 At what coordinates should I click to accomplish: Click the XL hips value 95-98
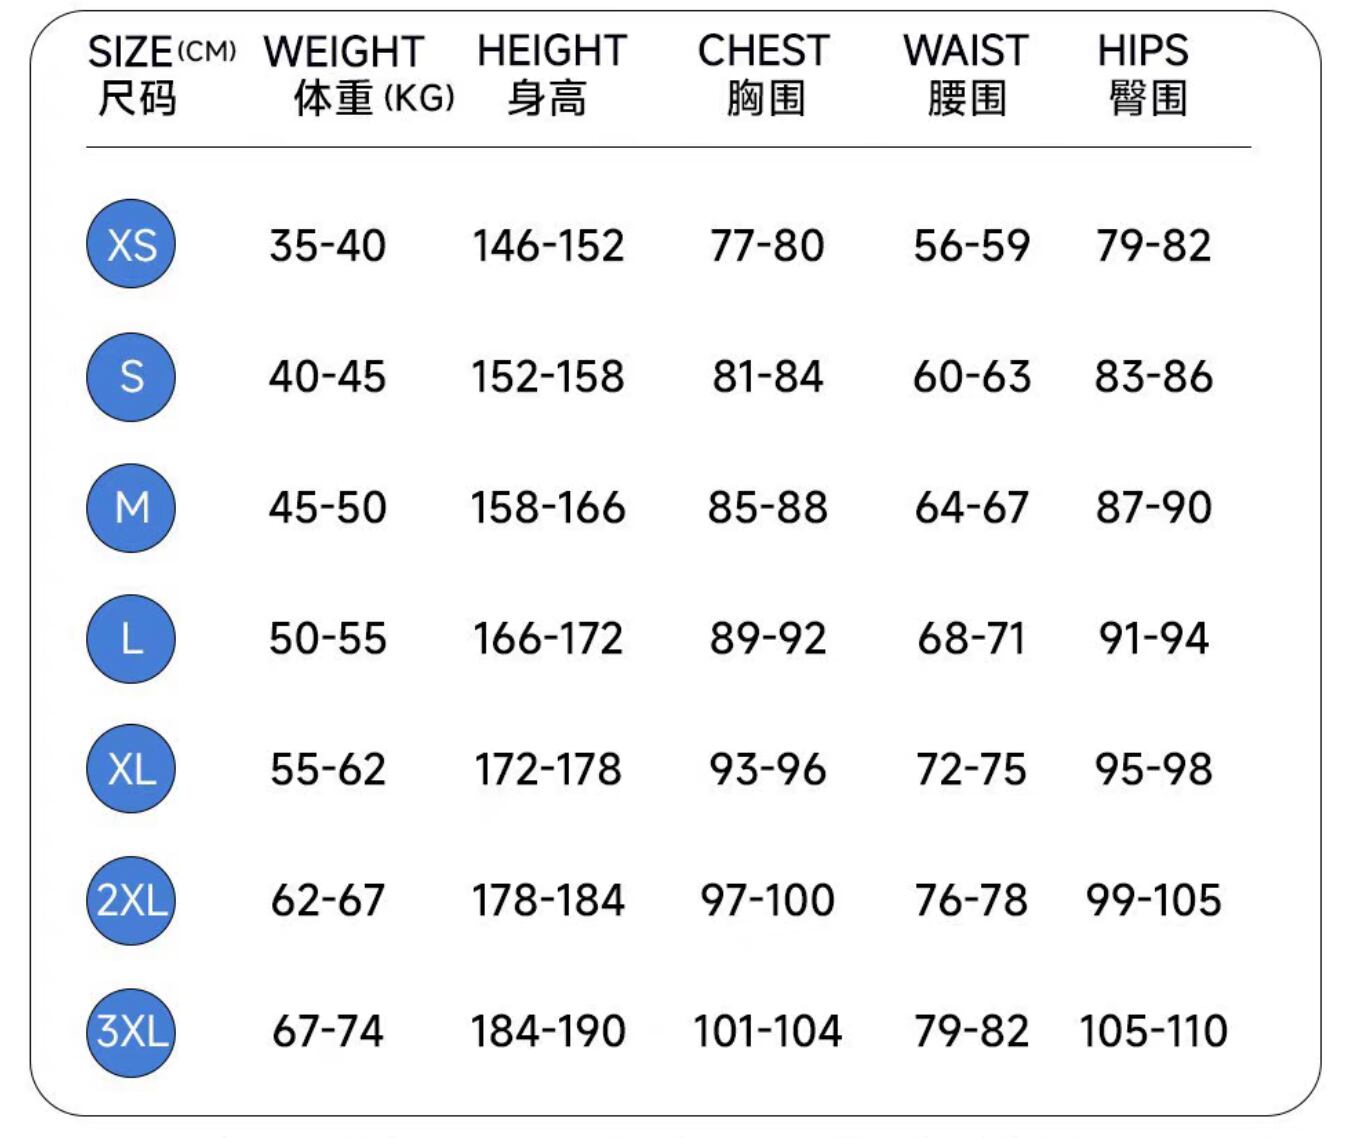[1153, 769]
